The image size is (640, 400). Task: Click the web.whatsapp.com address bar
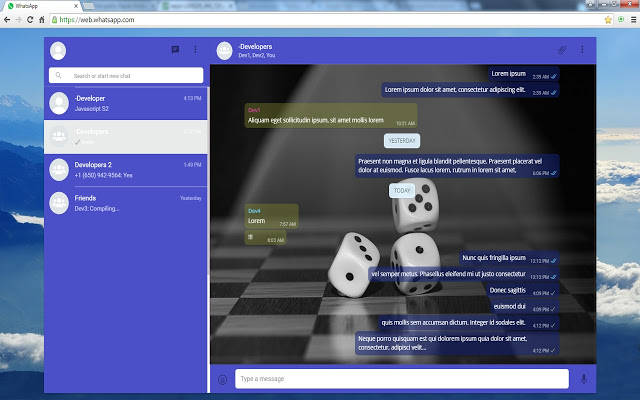point(300,19)
